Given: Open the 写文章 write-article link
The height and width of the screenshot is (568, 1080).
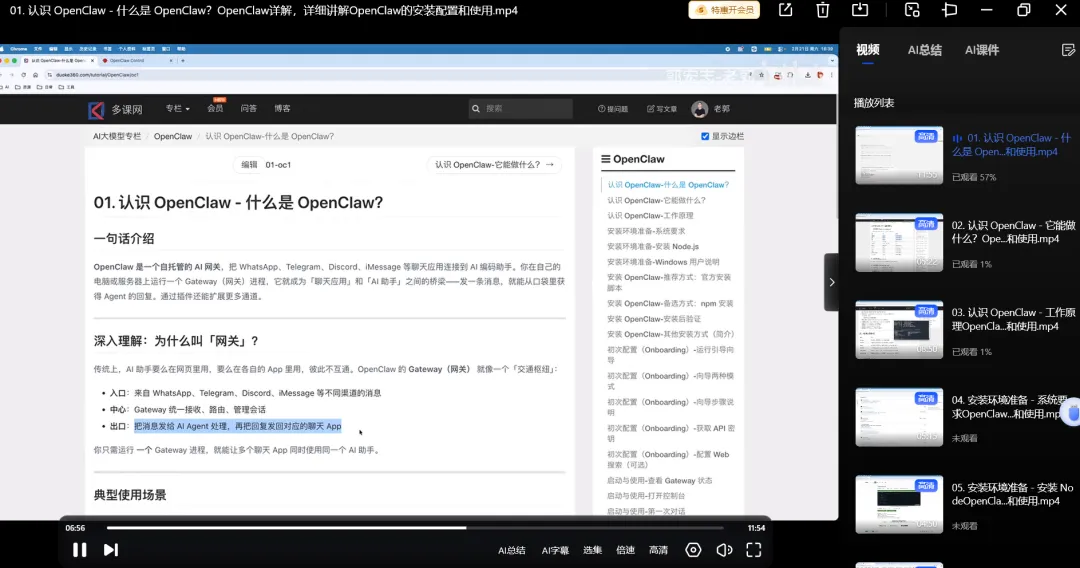Looking at the screenshot, I should 661,109.
